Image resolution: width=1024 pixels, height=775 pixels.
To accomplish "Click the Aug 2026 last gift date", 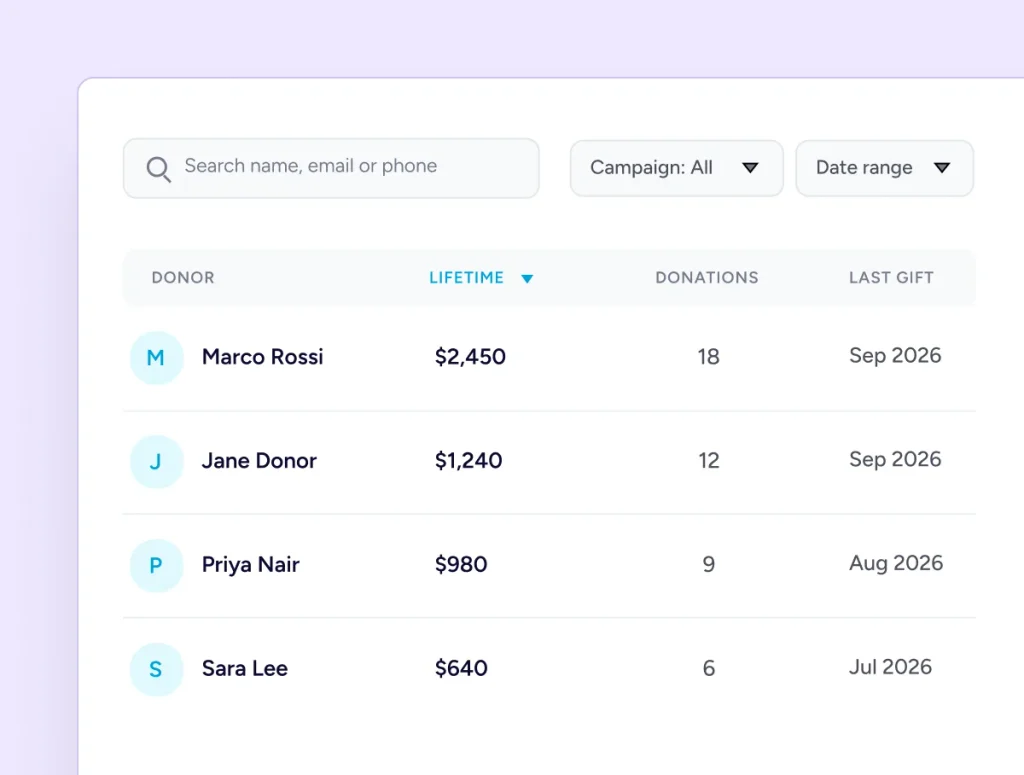I will click(x=896, y=563).
